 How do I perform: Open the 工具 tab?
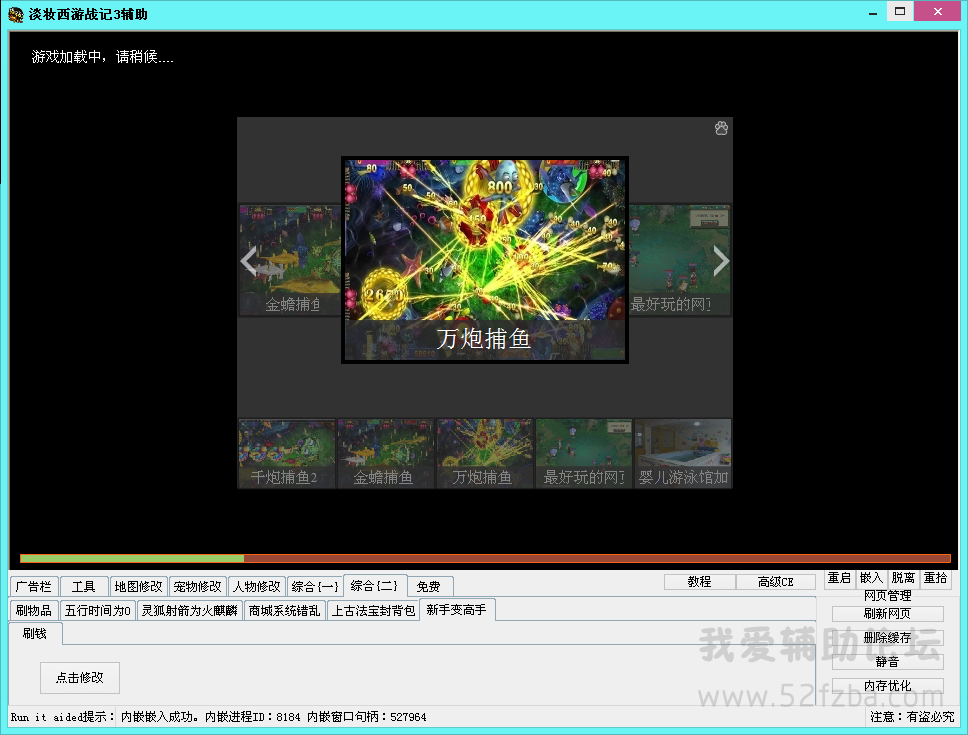[x=84, y=586]
